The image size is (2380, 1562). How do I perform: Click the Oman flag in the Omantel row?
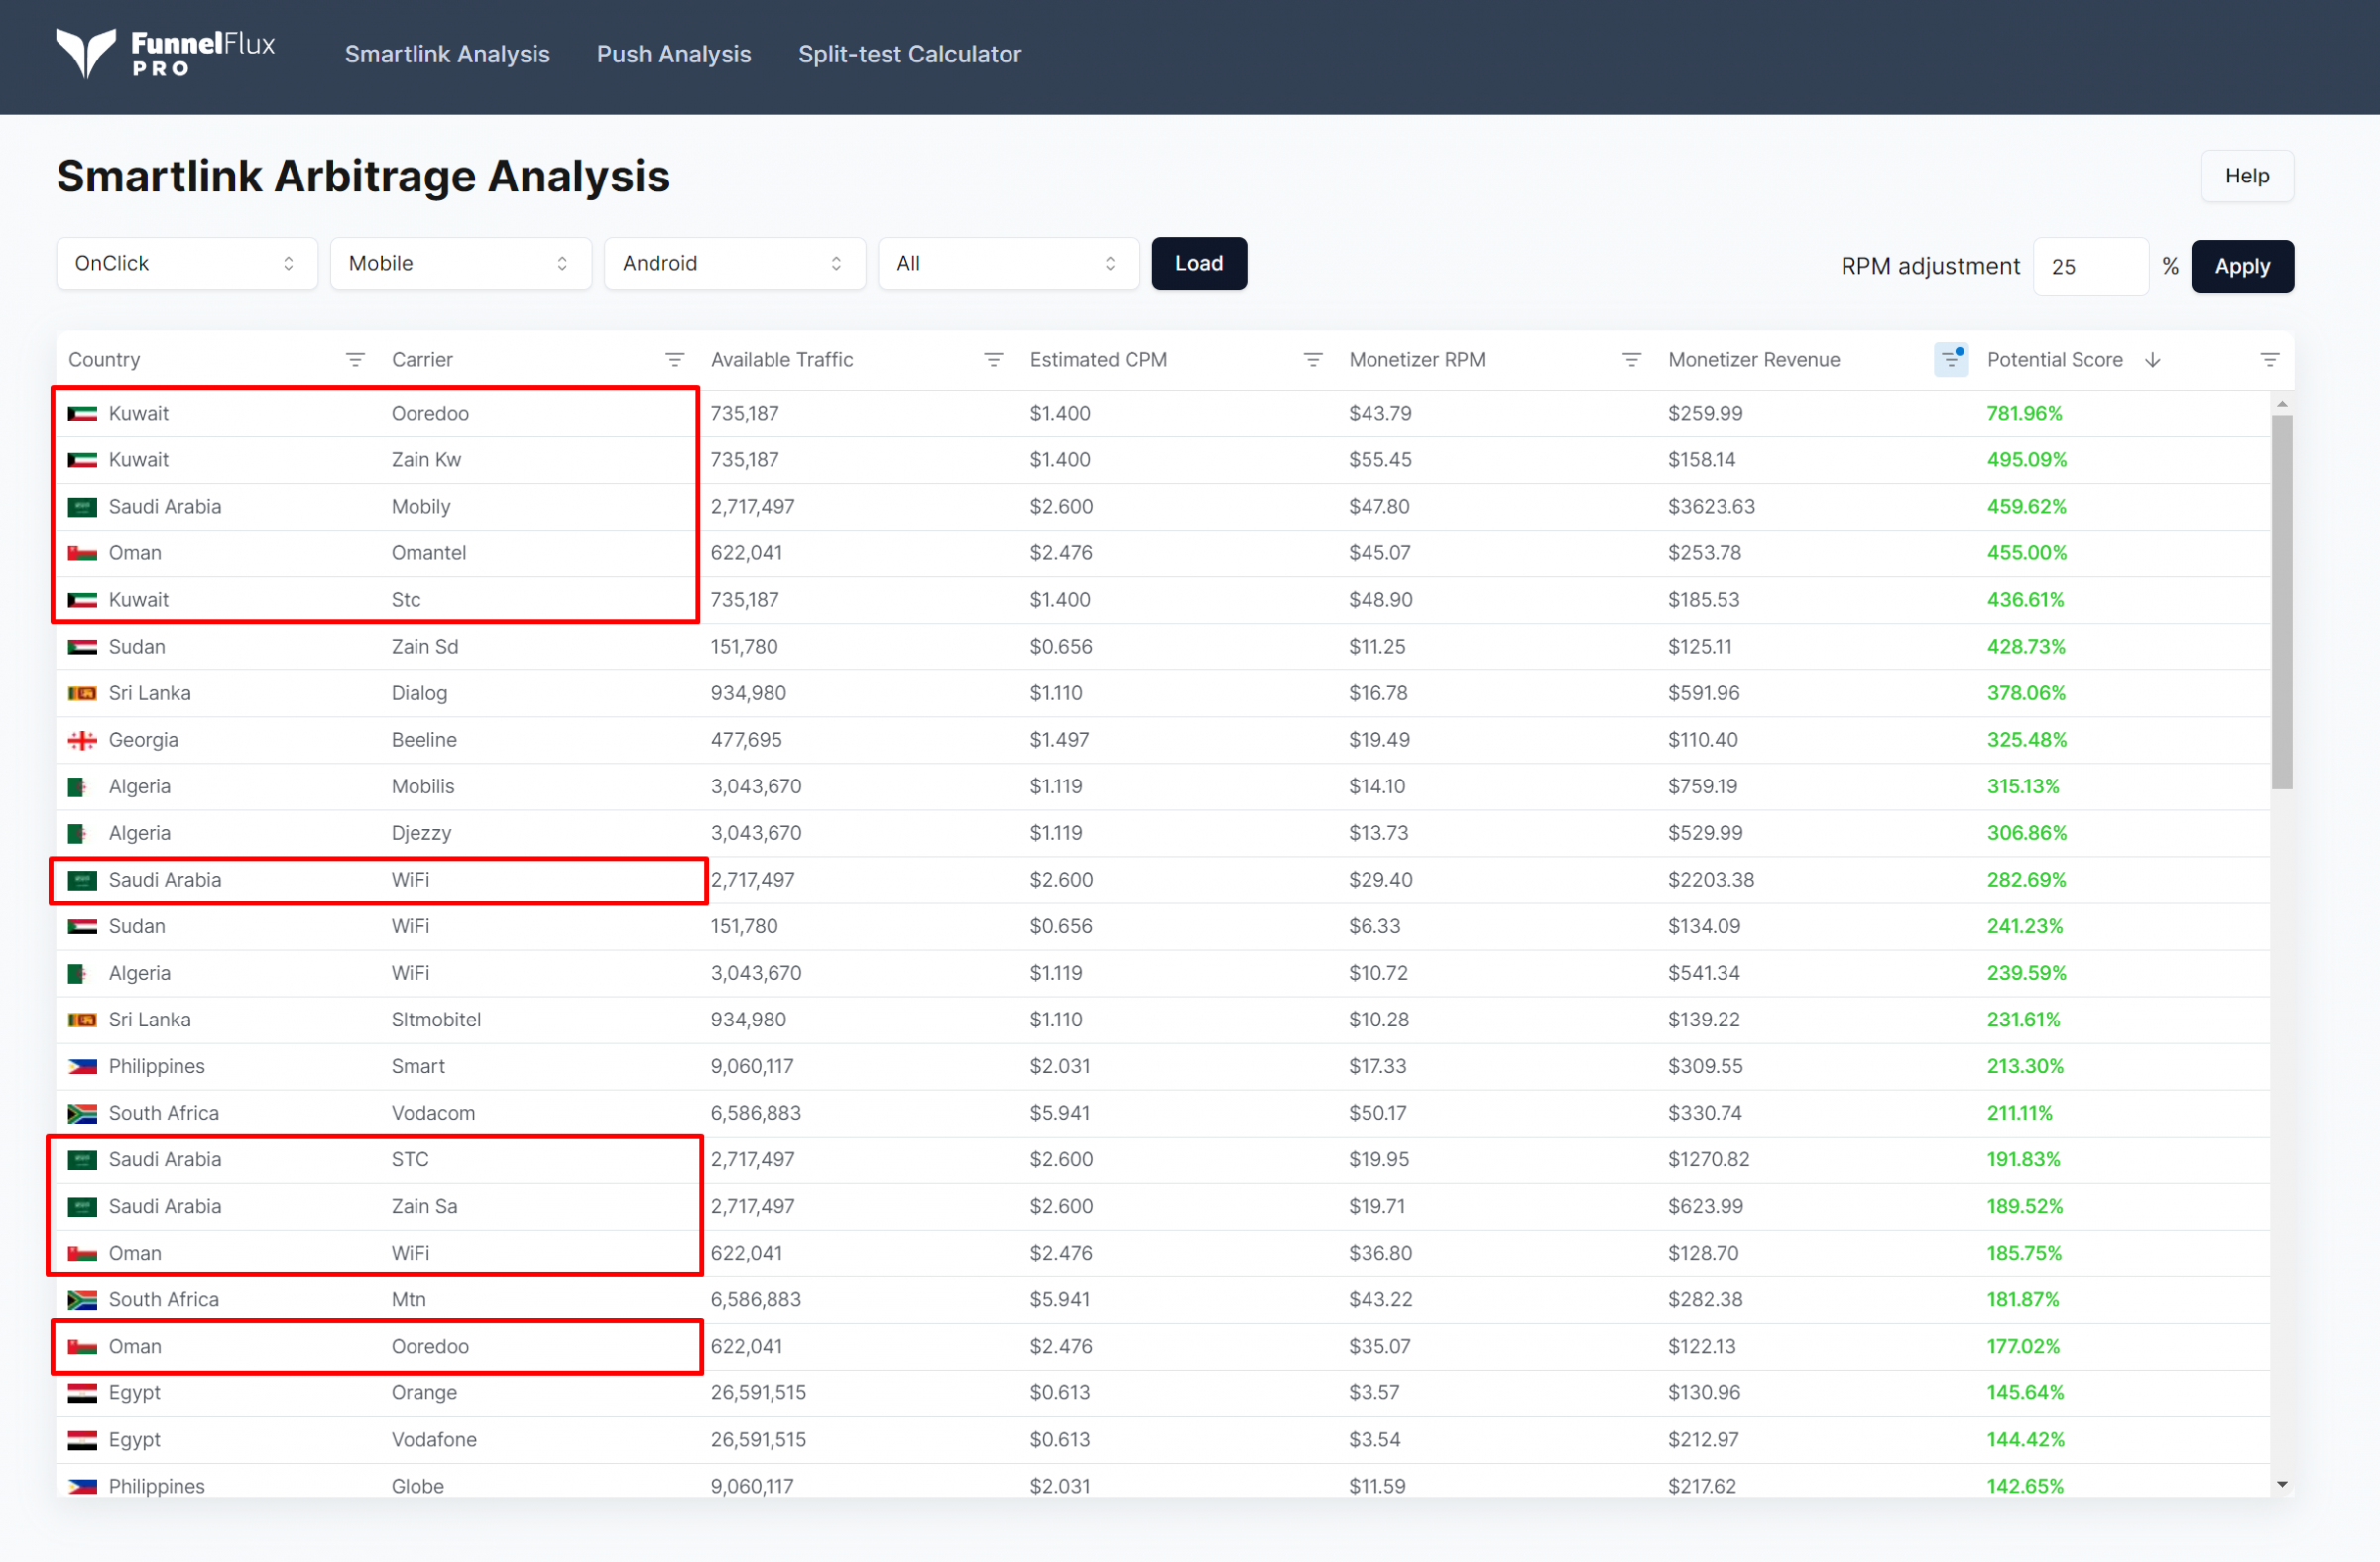tap(82, 553)
